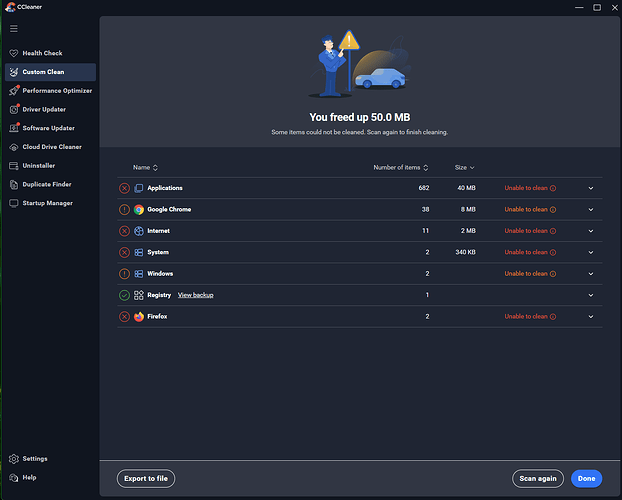Image resolution: width=622 pixels, height=500 pixels.
Task: Click the Scan again button
Action: 538,479
